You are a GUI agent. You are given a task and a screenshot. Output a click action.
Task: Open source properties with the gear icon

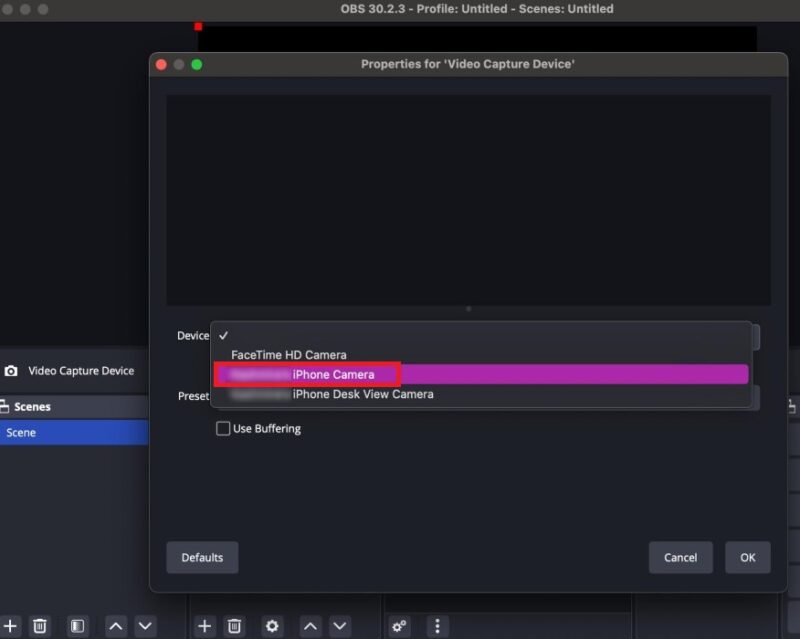pos(272,625)
